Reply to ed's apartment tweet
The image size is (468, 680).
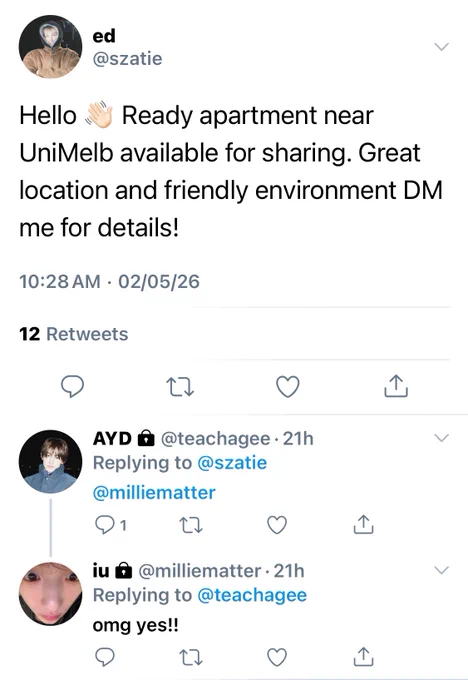72,386
